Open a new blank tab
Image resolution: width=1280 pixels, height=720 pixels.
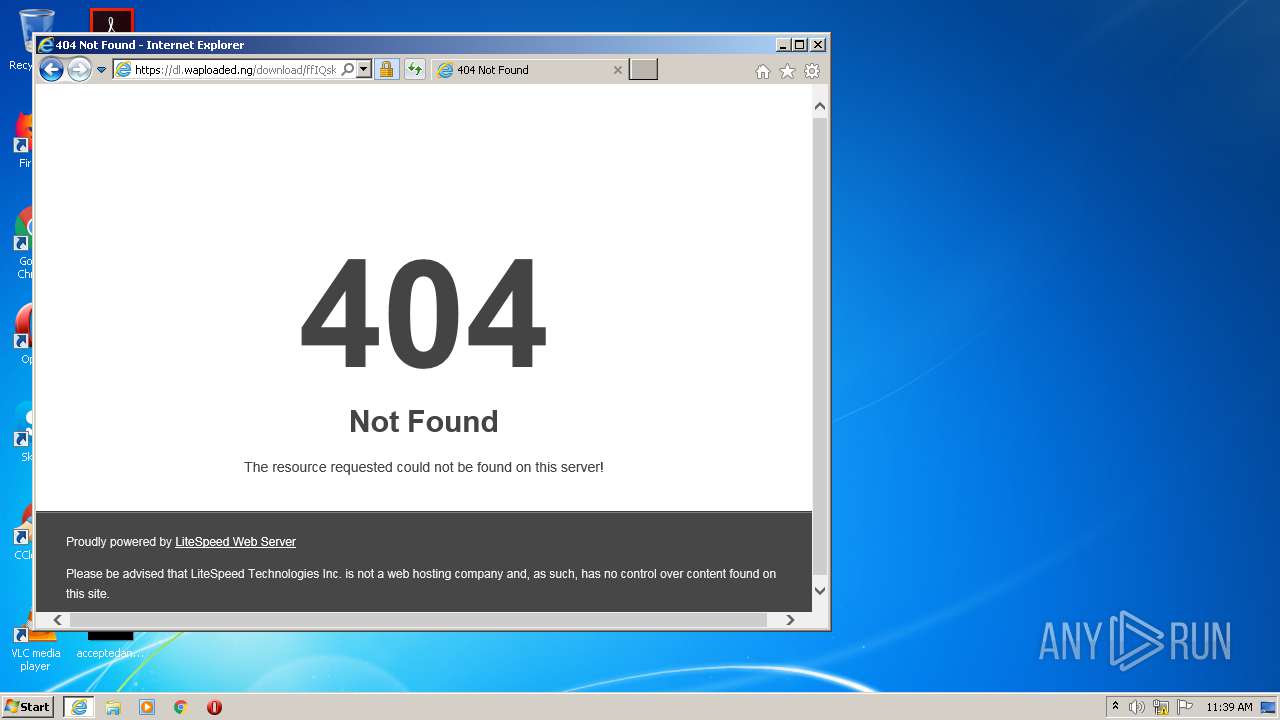click(643, 69)
